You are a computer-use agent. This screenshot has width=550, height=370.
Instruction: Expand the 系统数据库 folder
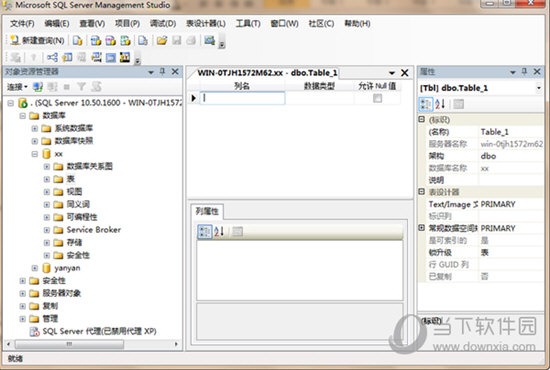(x=34, y=128)
